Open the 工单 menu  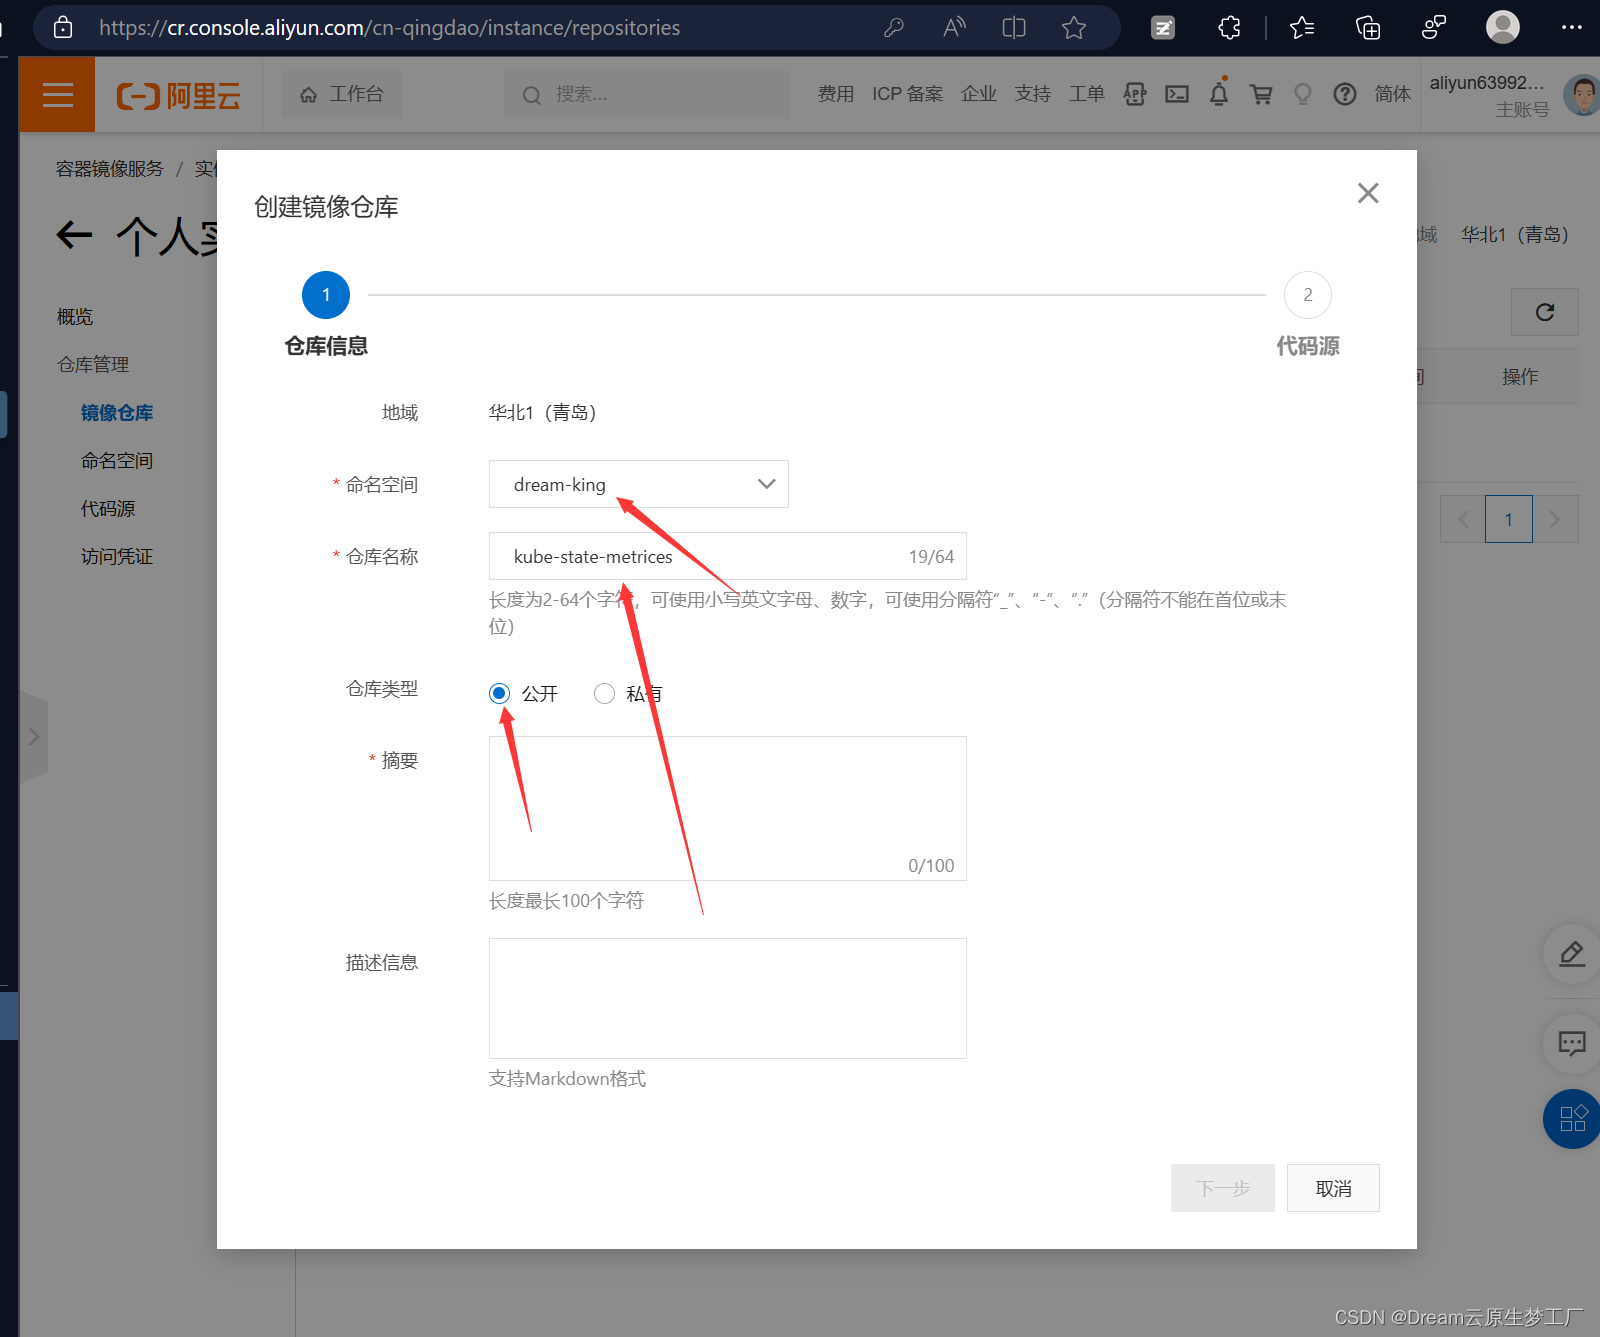[1087, 94]
